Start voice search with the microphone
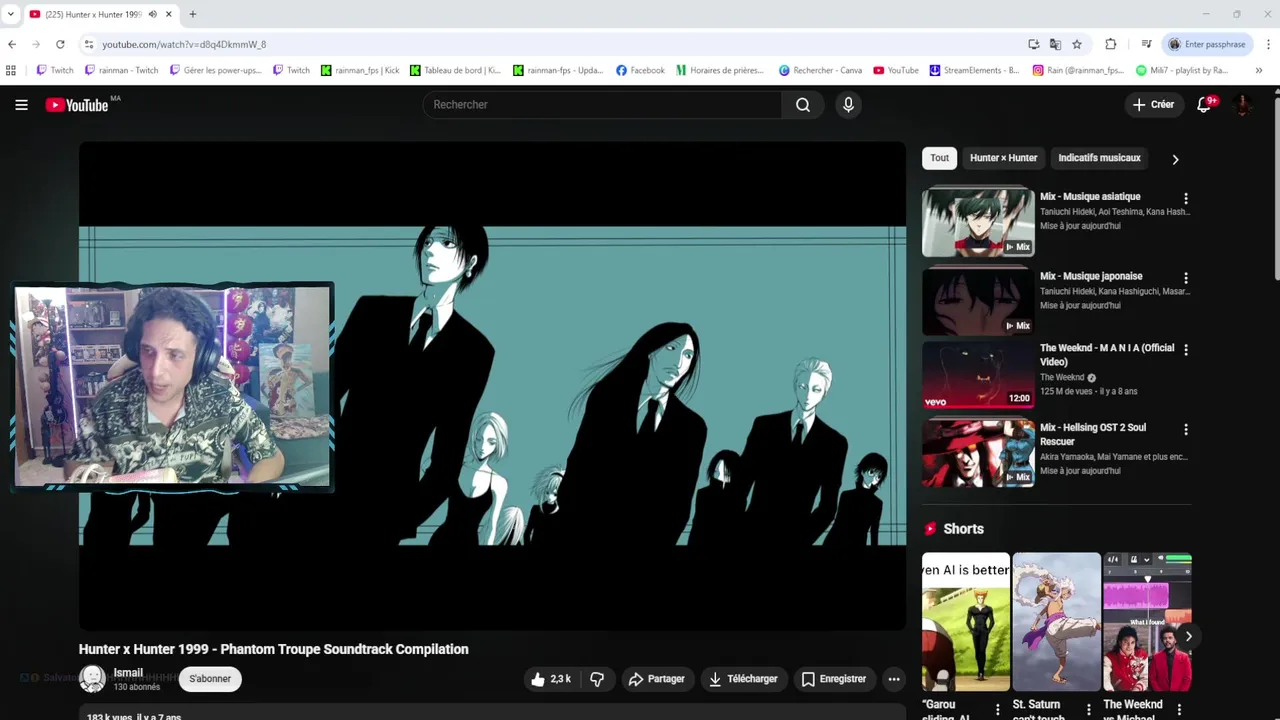This screenshot has height=720, width=1280. click(x=848, y=105)
